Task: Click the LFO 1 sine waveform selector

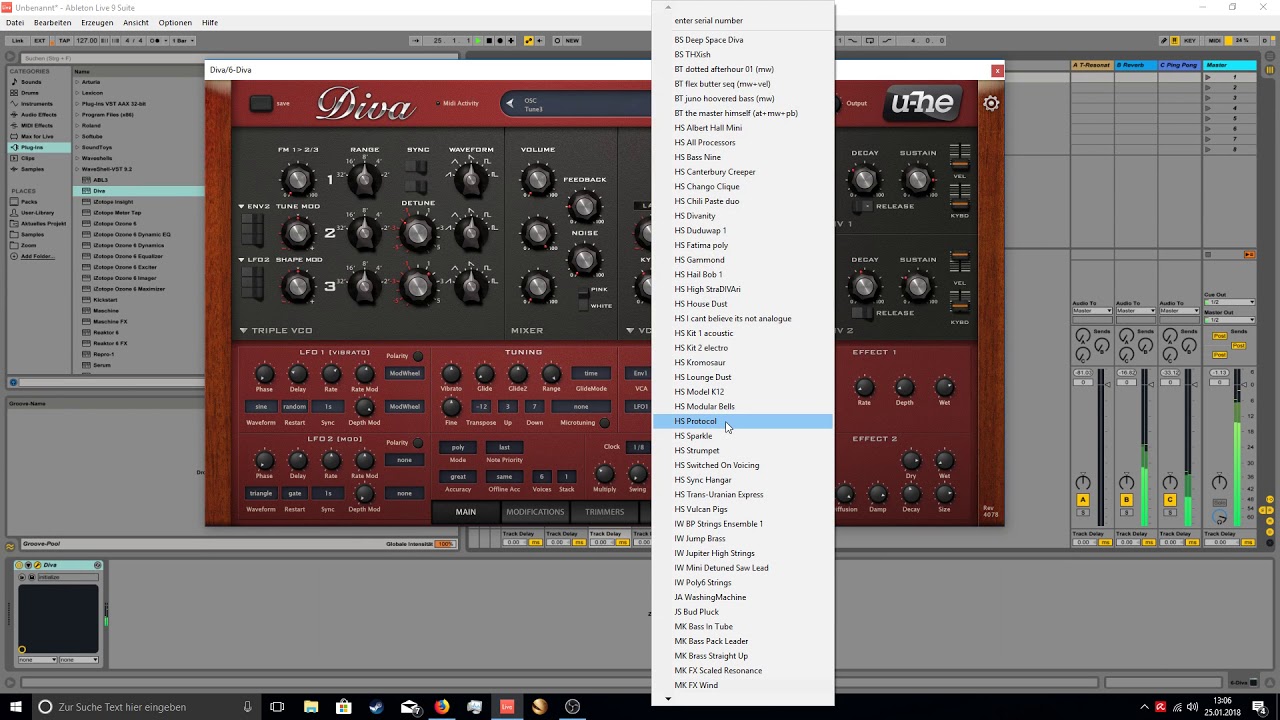Action: pyautogui.click(x=261, y=407)
